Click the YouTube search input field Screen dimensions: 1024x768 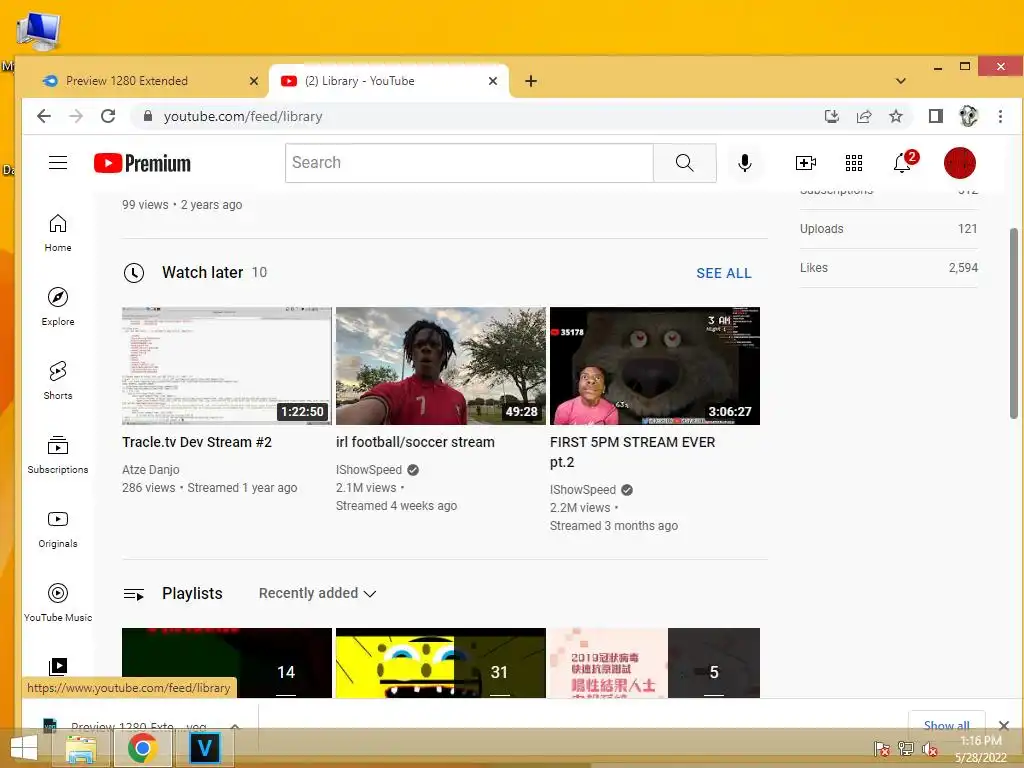(x=469, y=163)
